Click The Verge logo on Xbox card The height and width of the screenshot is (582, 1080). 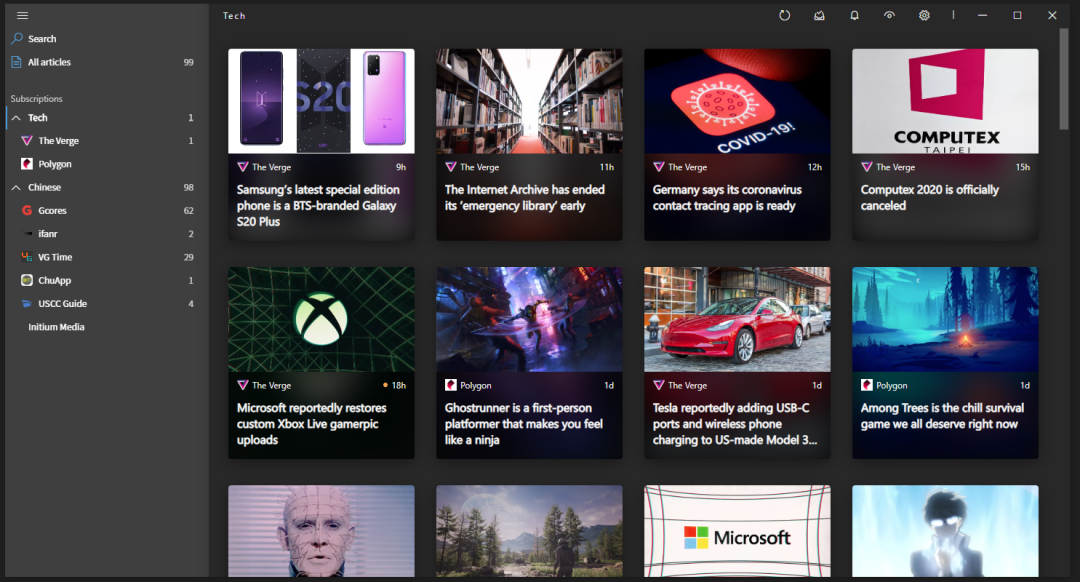point(242,385)
